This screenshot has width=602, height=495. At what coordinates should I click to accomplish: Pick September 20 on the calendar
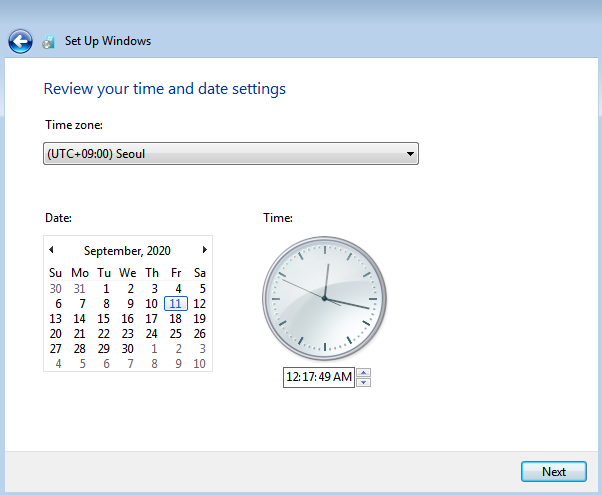[55, 334]
